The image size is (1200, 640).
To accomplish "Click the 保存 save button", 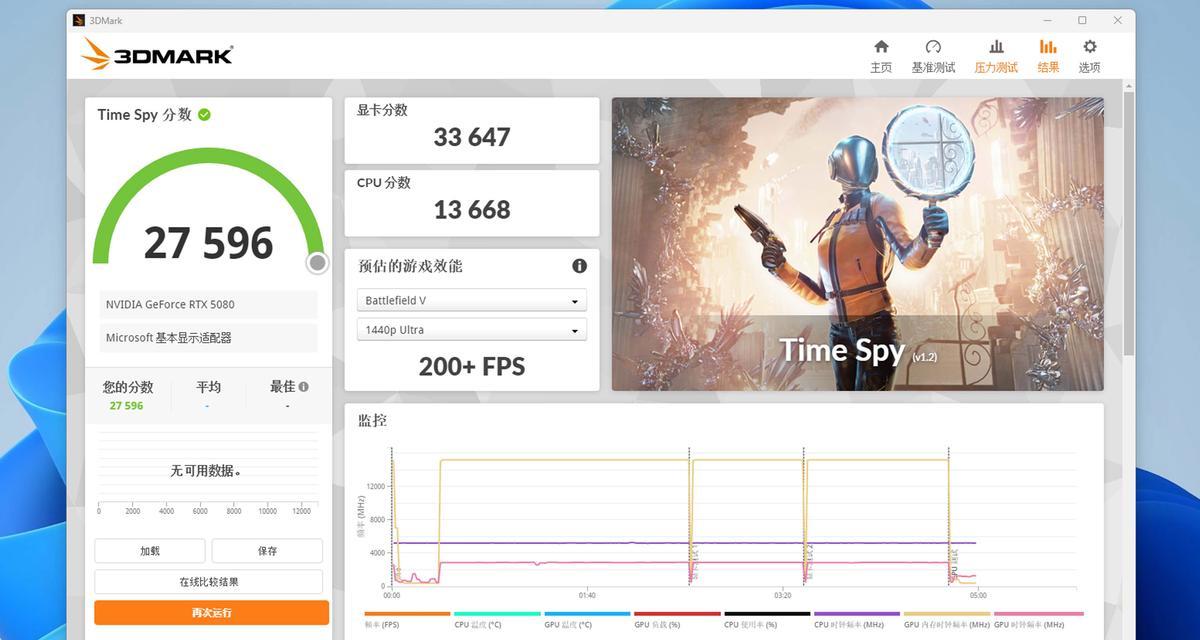I will pos(267,551).
